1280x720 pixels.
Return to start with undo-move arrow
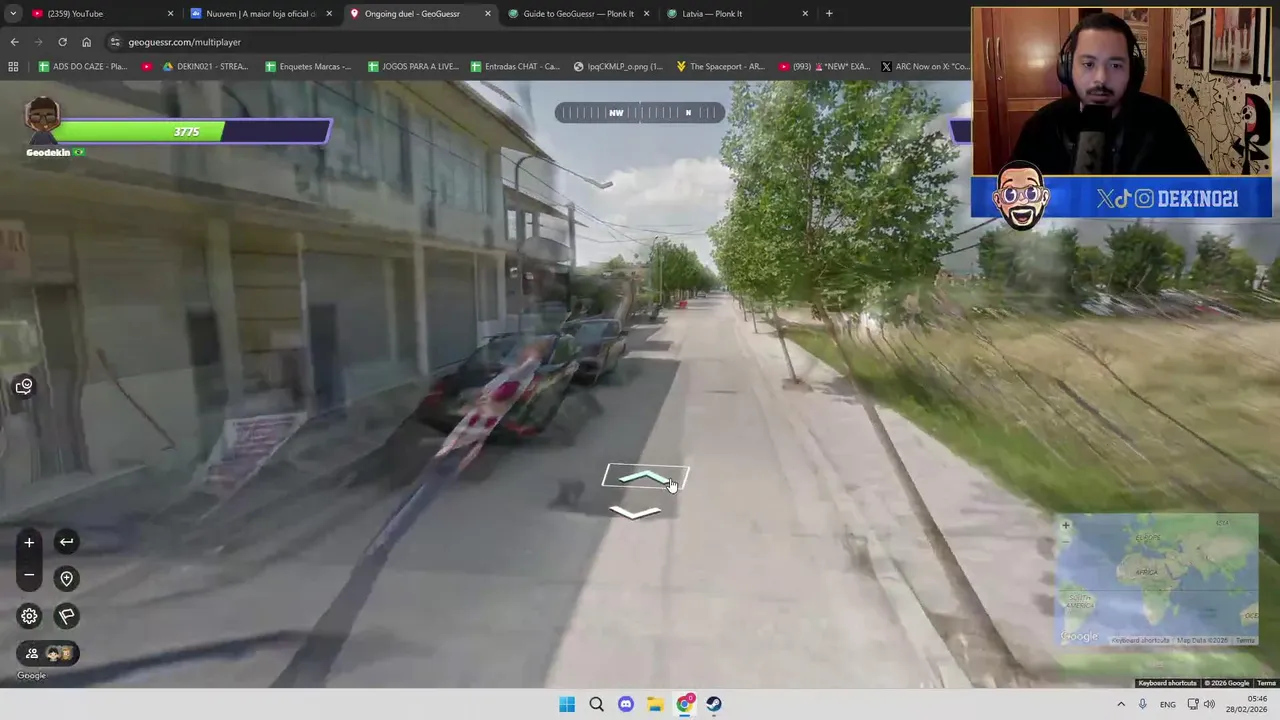pos(66,542)
